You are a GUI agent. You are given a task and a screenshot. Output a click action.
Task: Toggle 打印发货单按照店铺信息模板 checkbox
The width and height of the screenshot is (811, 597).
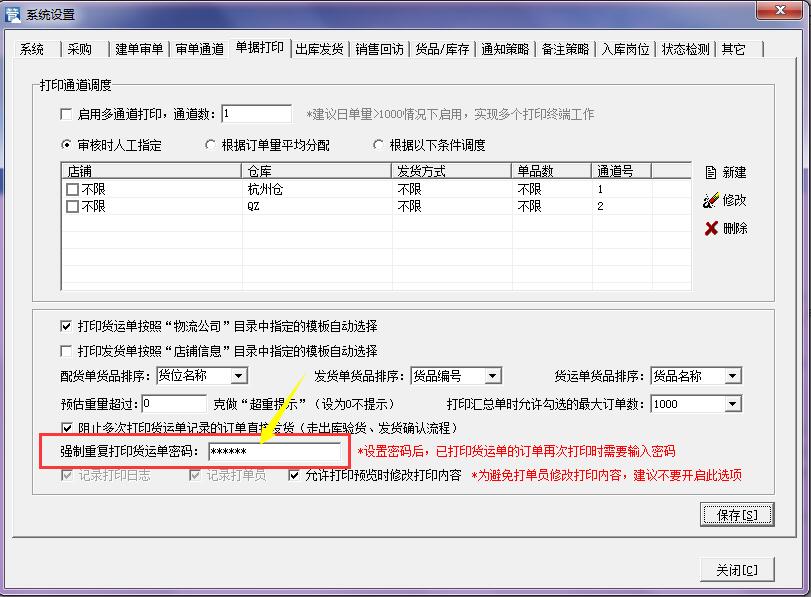[x=66, y=351]
